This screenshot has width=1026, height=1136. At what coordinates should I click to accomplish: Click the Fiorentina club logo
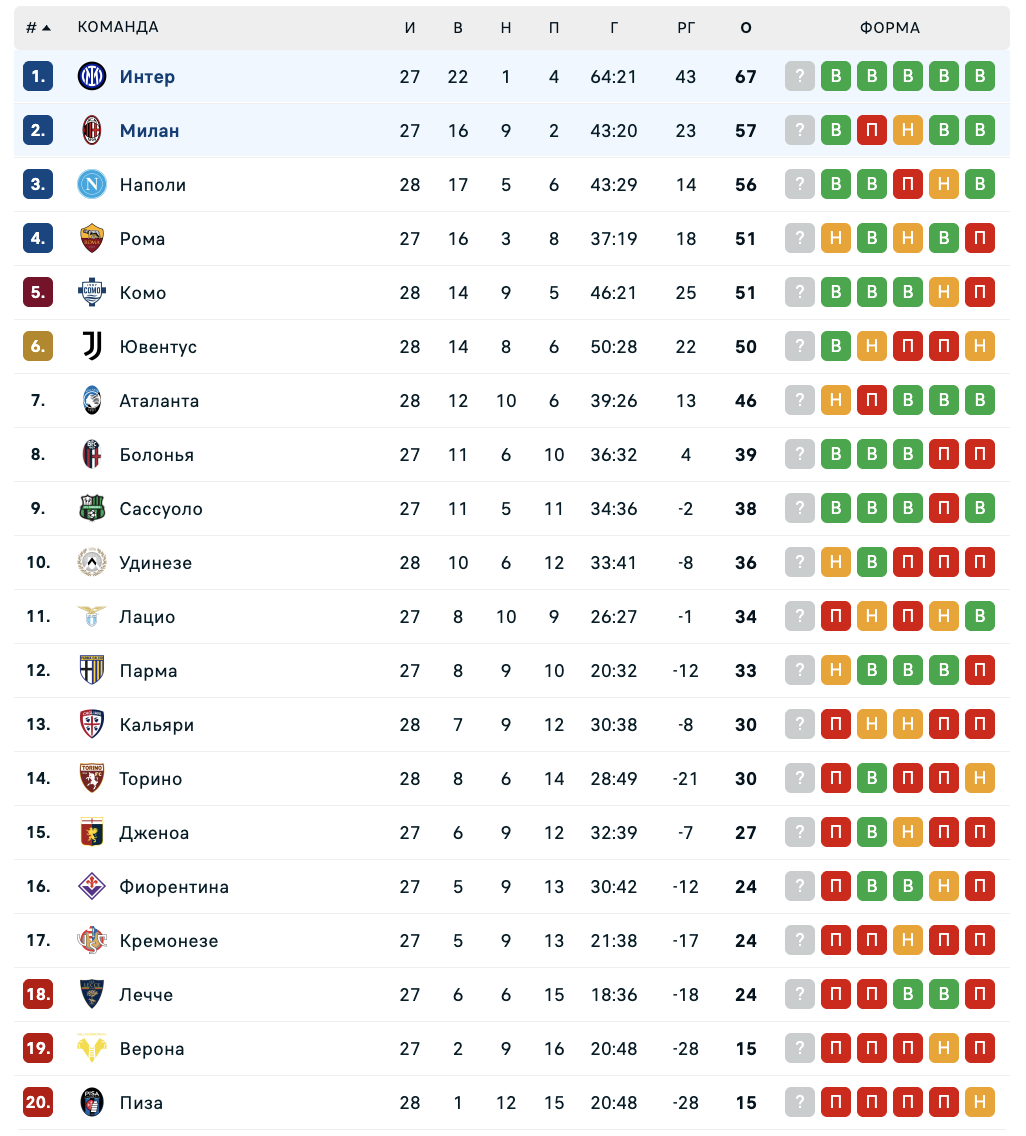tap(92, 886)
